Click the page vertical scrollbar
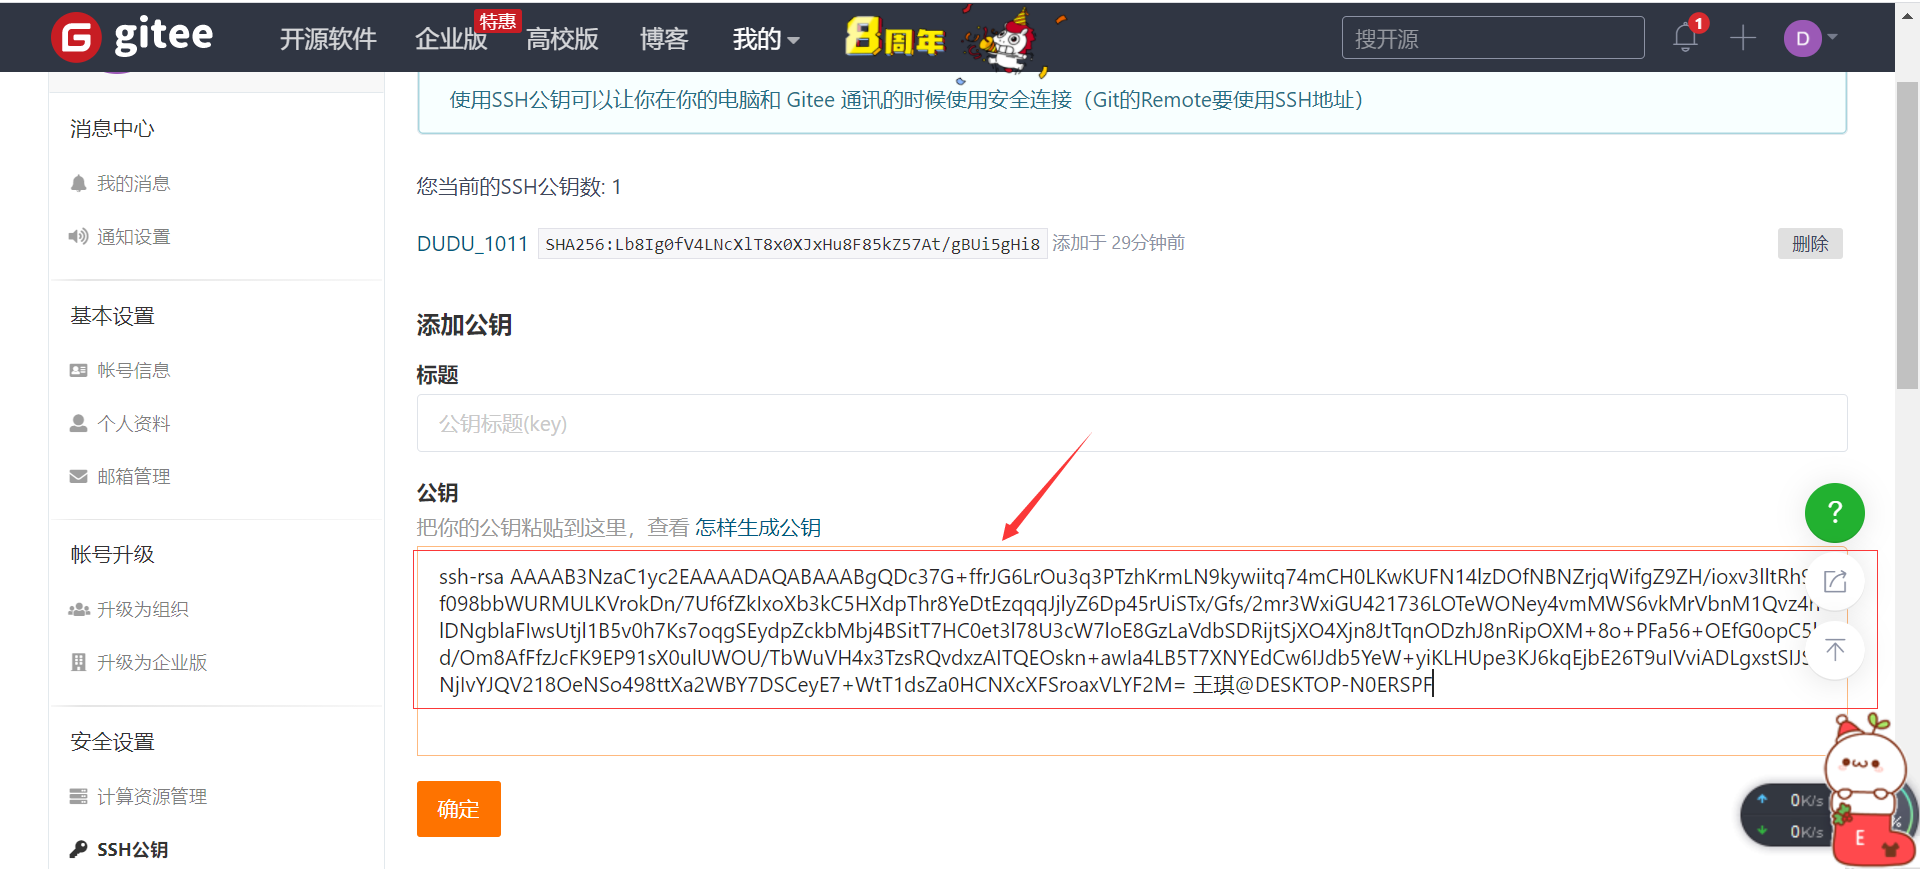The image size is (1920, 869). tap(1908, 236)
